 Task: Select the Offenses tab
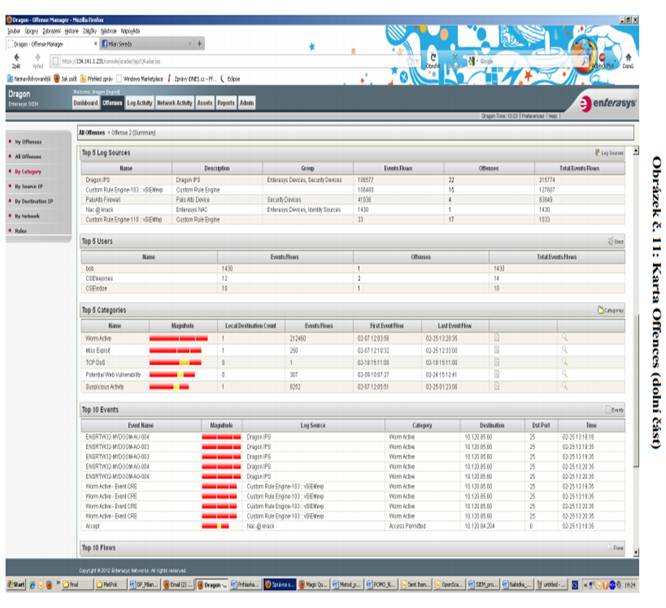pos(112,103)
